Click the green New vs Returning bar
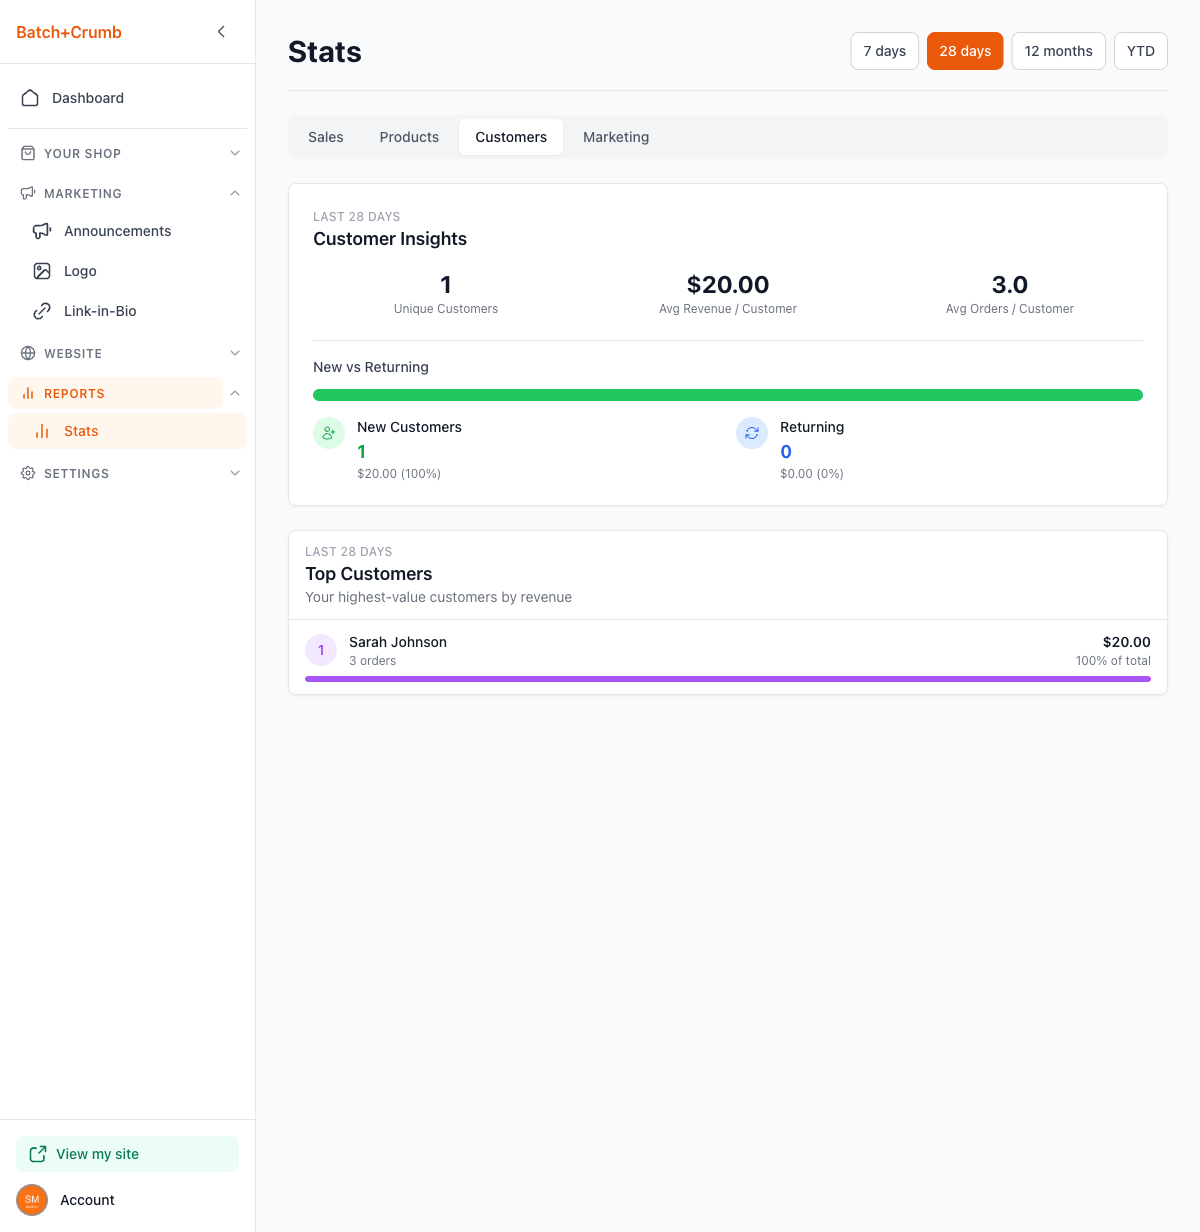1200x1232 pixels. click(727, 395)
